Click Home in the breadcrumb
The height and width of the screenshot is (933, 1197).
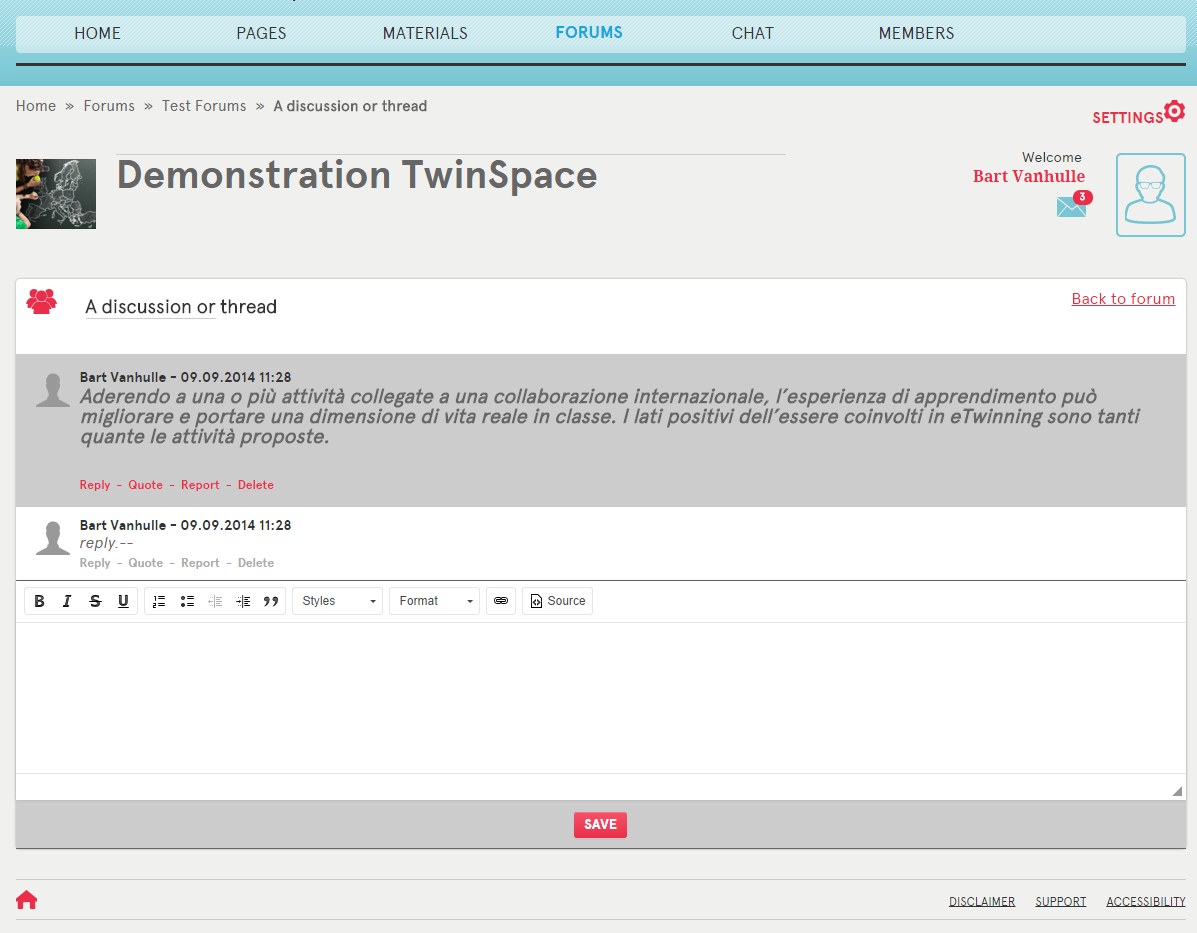point(36,106)
